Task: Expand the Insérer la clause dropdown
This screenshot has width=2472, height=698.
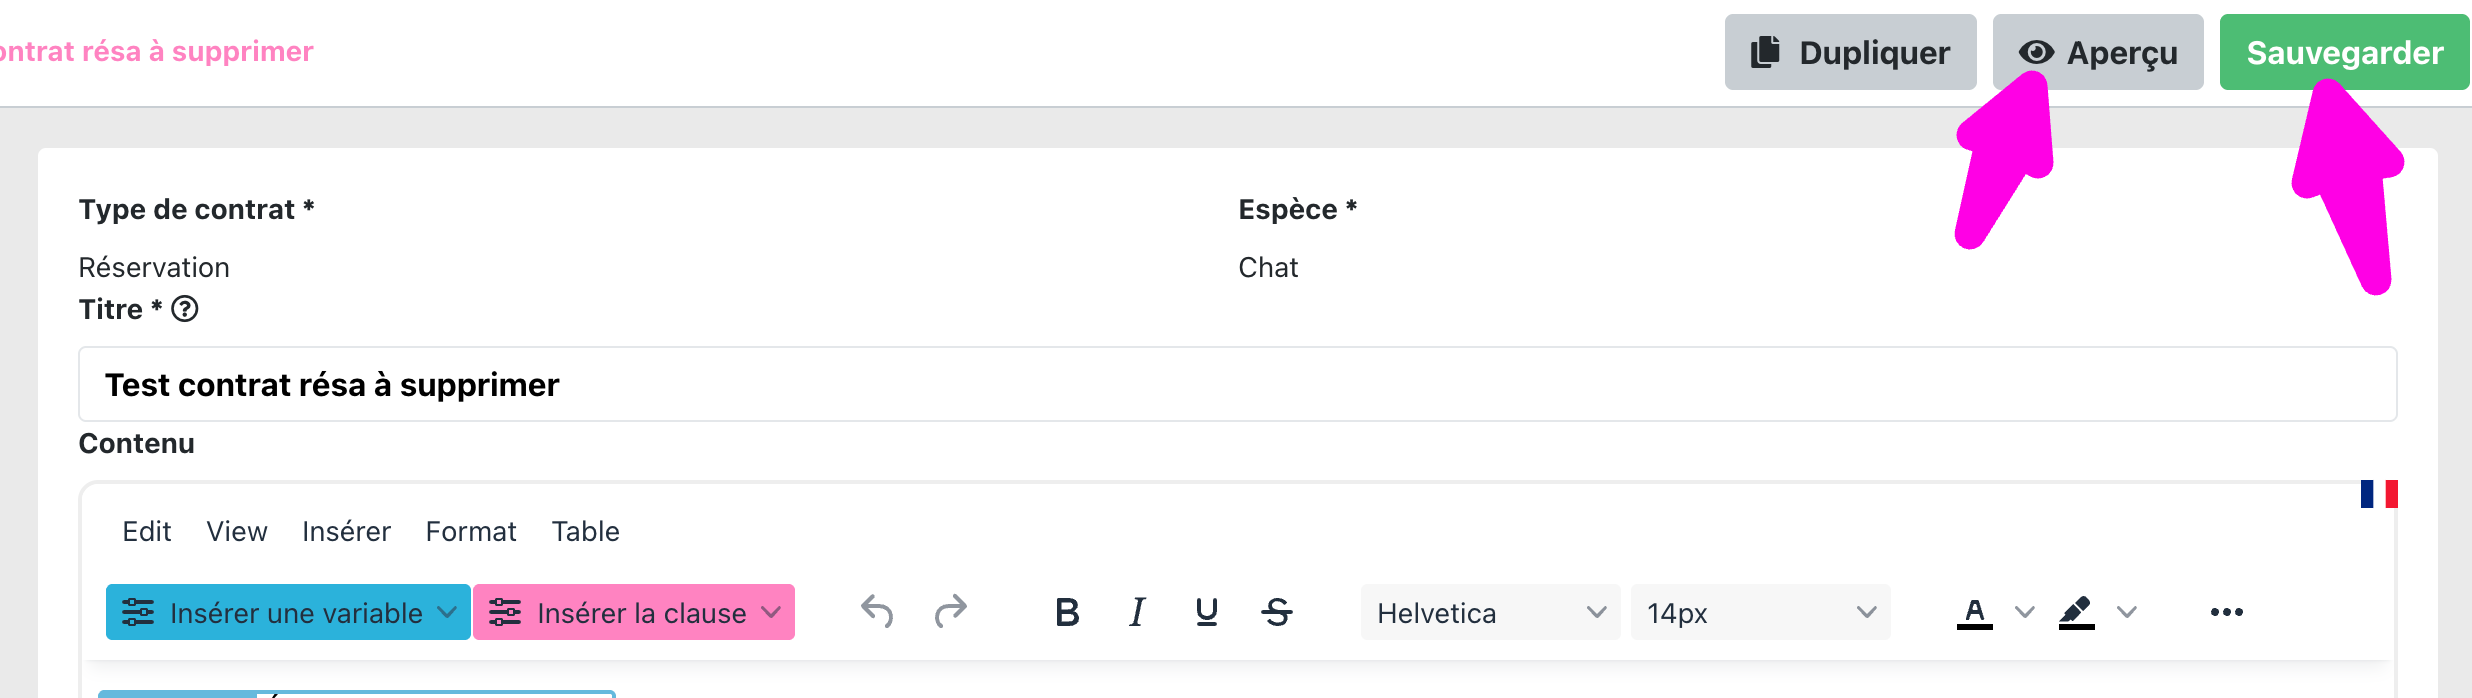Action: coord(634,612)
